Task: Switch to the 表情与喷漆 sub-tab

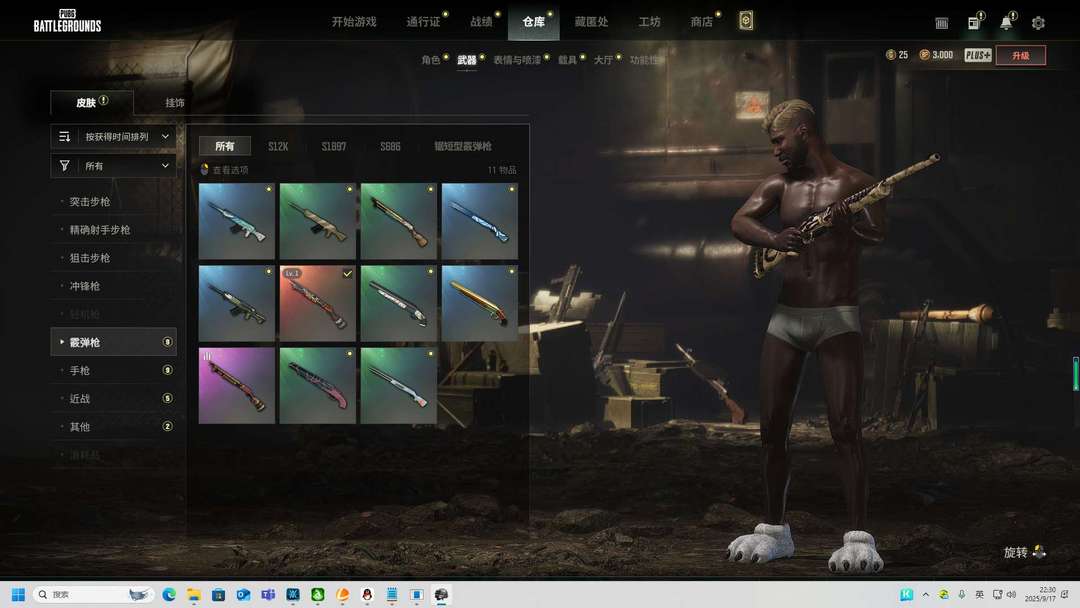Action: (517, 60)
